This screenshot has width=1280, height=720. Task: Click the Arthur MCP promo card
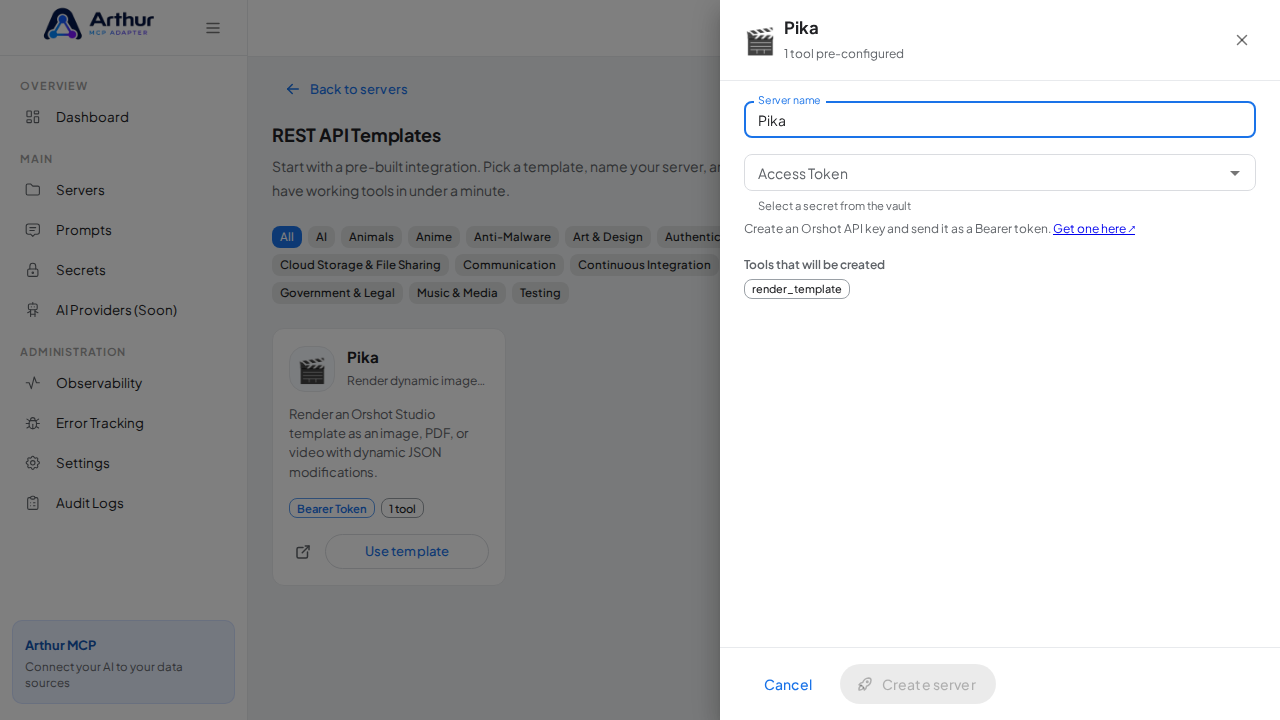(123, 662)
